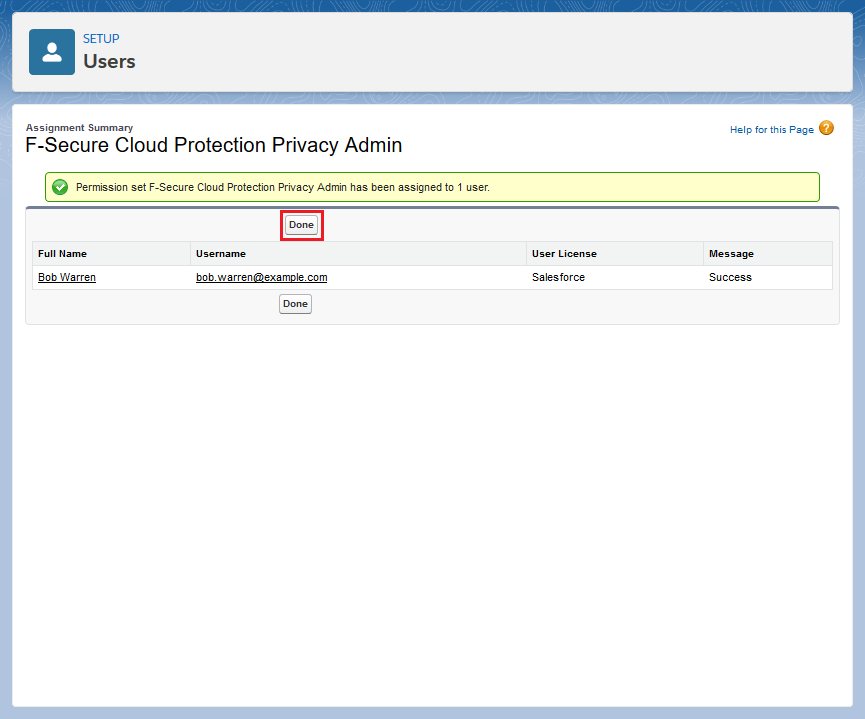Click the Done button above the table
Image resolution: width=865 pixels, height=719 pixels.
tap(301, 225)
